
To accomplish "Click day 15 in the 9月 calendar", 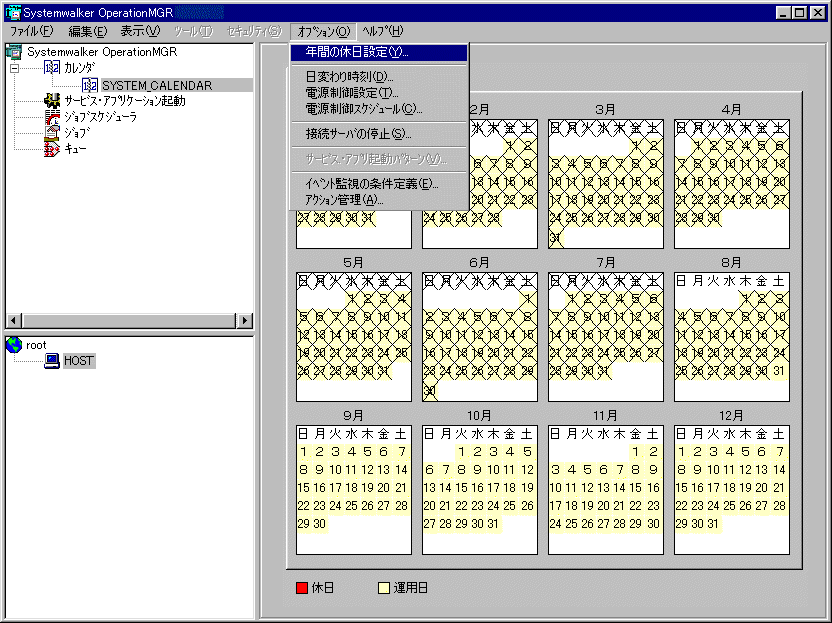I will [304, 488].
